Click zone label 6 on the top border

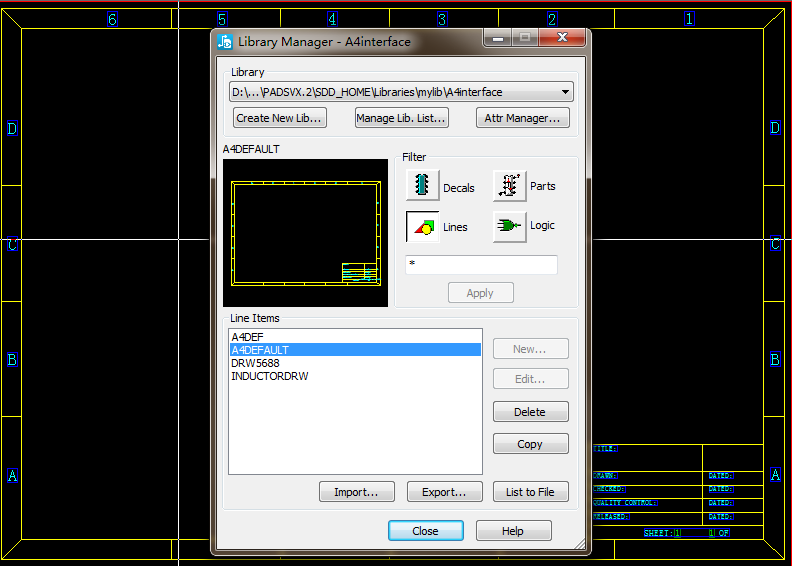(x=112, y=19)
